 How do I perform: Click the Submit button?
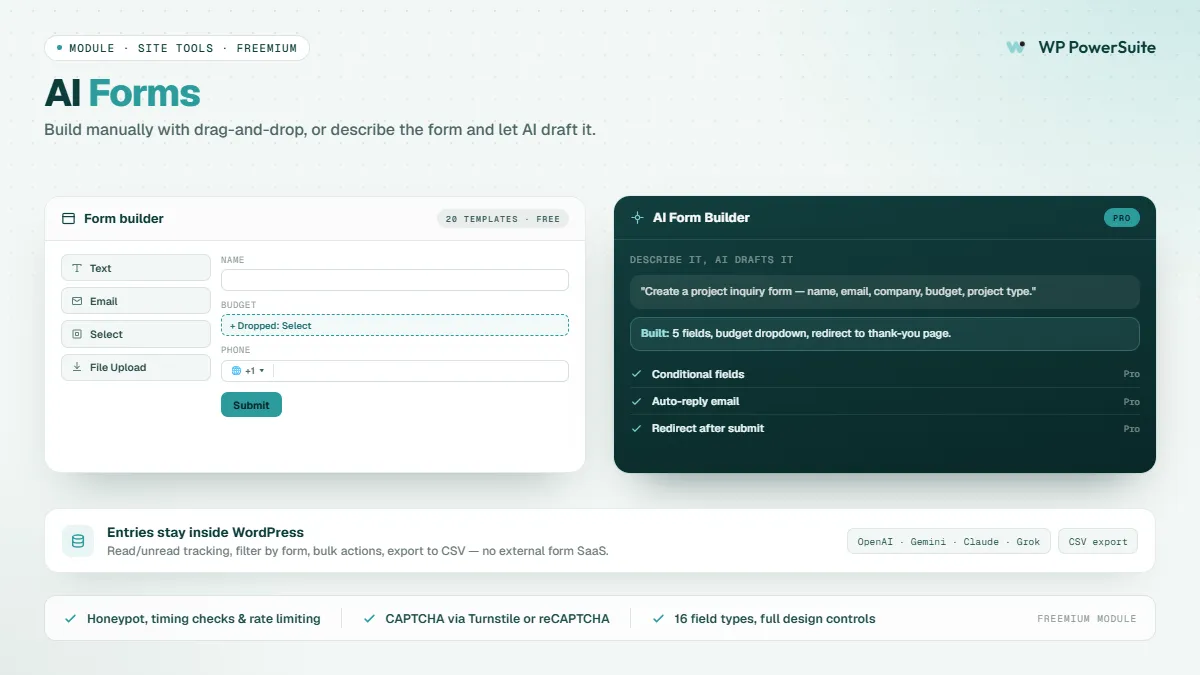pyautogui.click(x=251, y=405)
